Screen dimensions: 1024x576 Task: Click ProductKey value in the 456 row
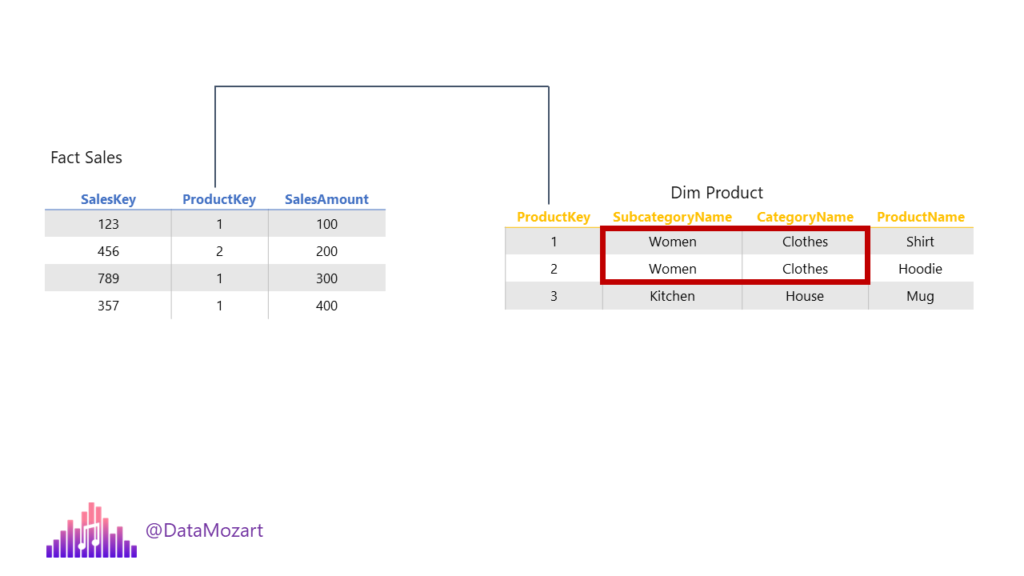pyautogui.click(x=219, y=251)
